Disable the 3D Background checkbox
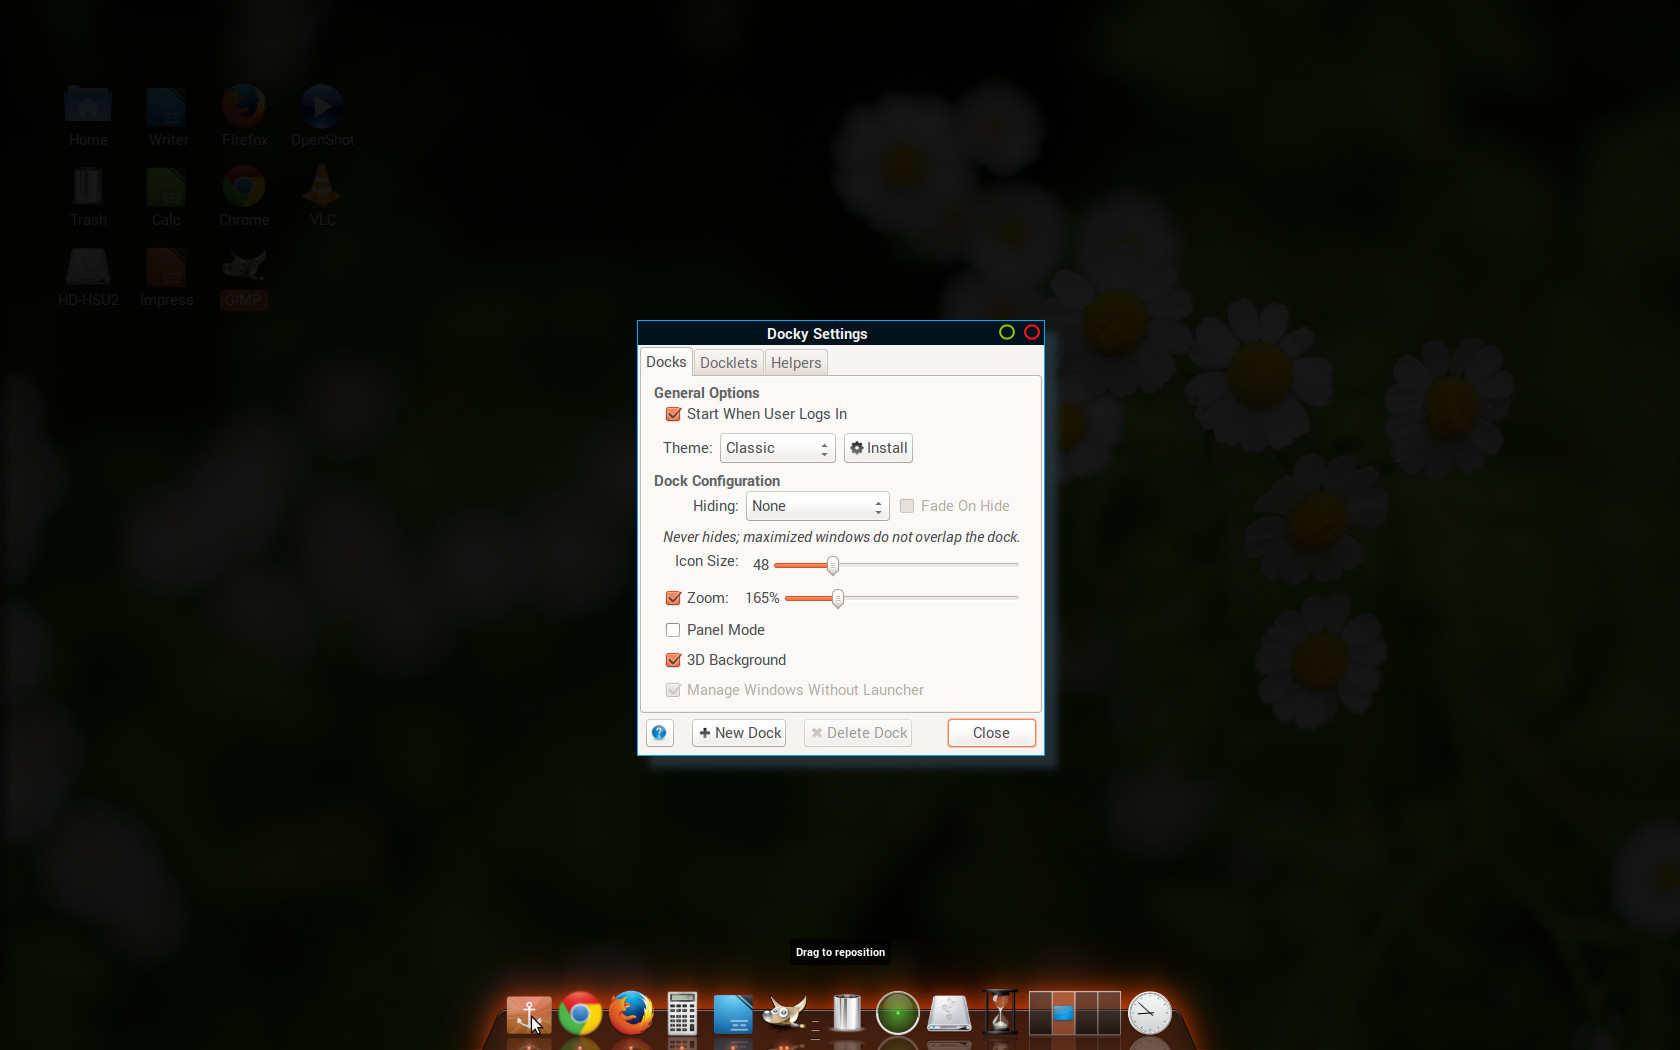Image resolution: width=1680 pixels, height=1050 pixels. [x=674, y=660]
